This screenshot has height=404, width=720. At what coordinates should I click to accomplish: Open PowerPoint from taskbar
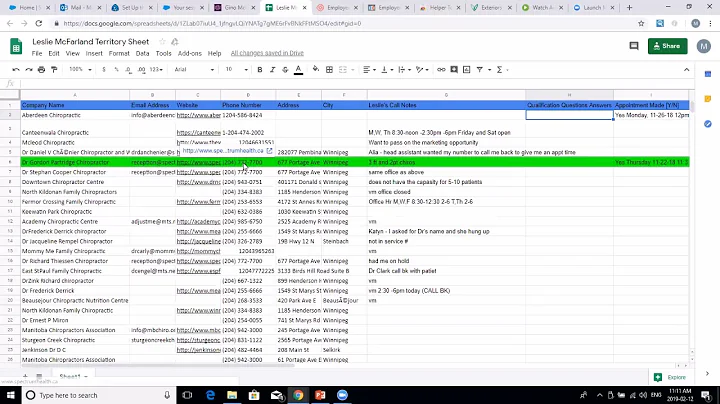320,395
